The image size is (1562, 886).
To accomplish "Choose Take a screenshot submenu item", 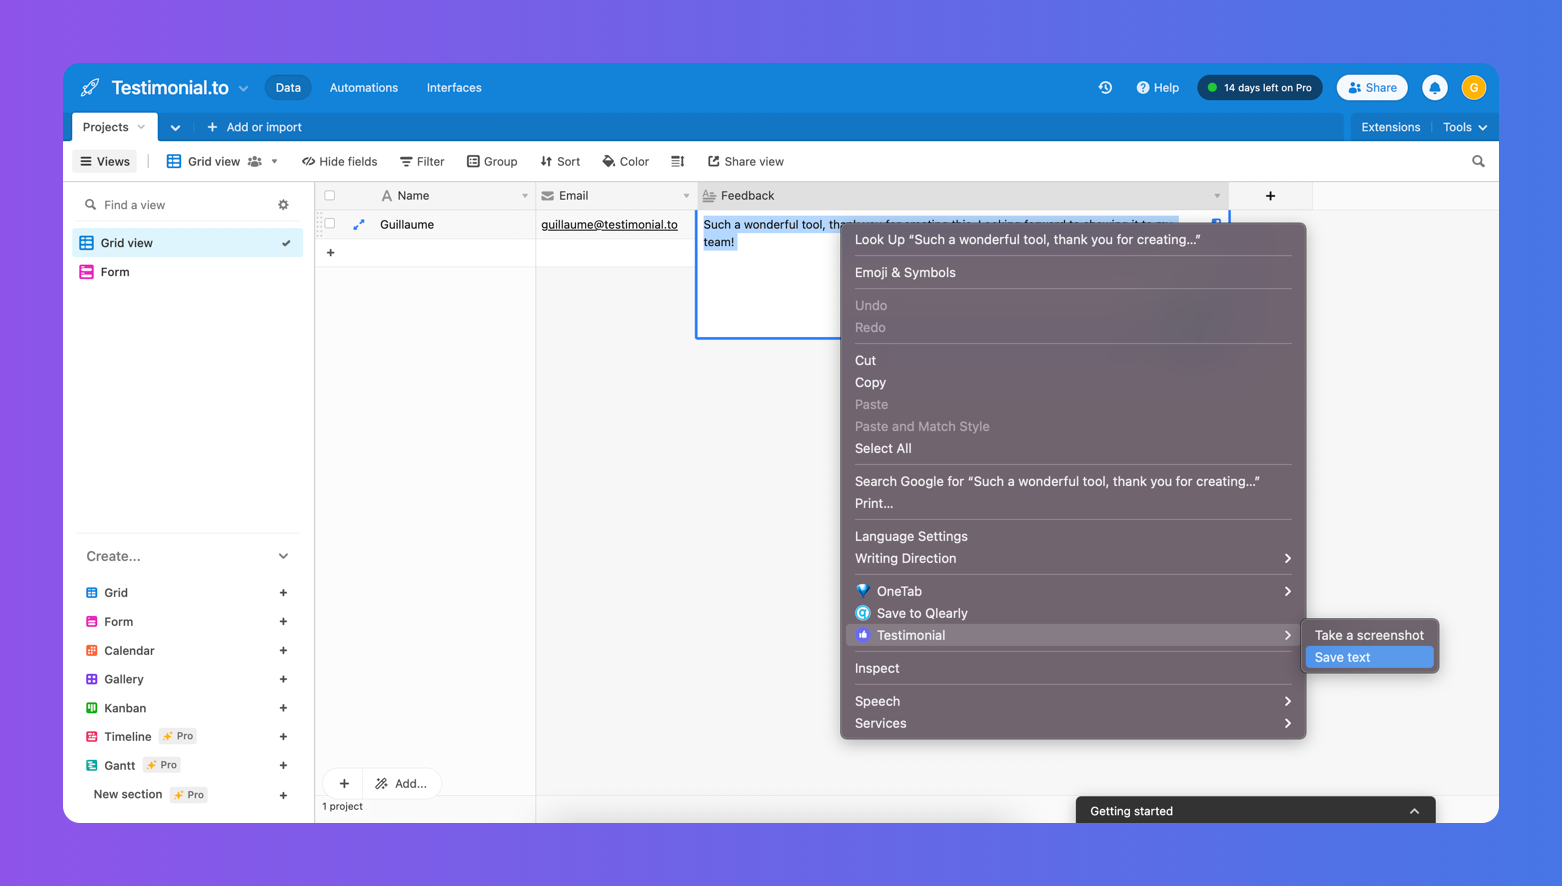I will 1369,635.
